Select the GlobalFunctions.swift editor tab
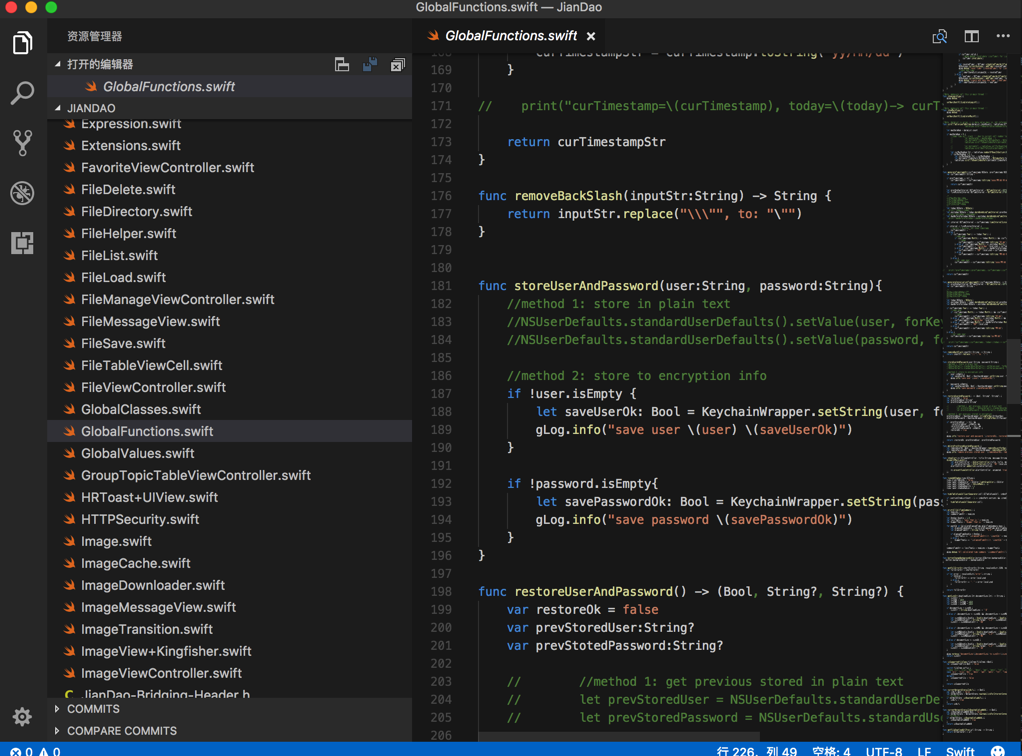Image resolution: width=1022 pixels, height=756 pixels. click(x=511, y=36)
